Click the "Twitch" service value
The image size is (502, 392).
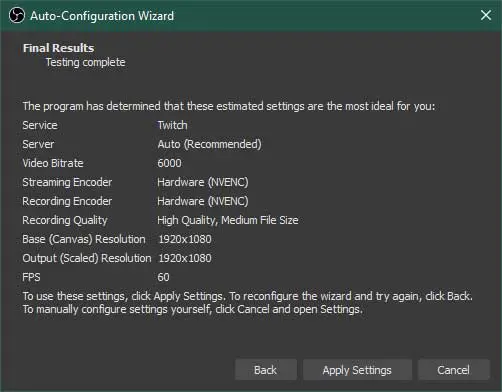coord(172,125)
